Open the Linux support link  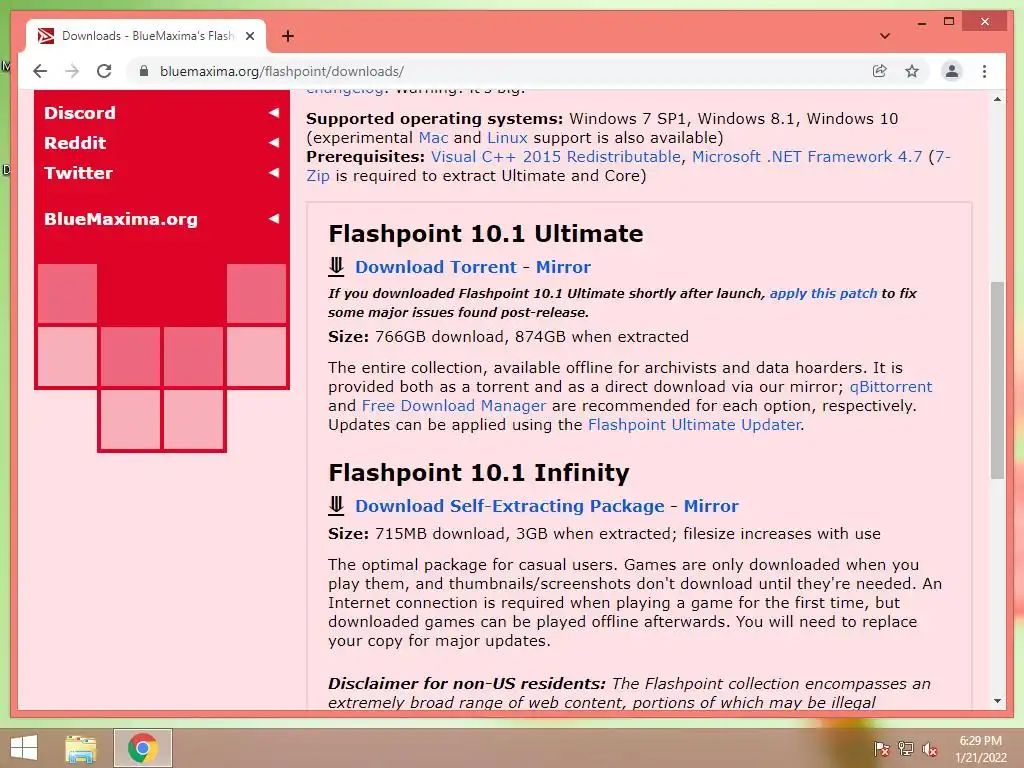pos(507,138)
